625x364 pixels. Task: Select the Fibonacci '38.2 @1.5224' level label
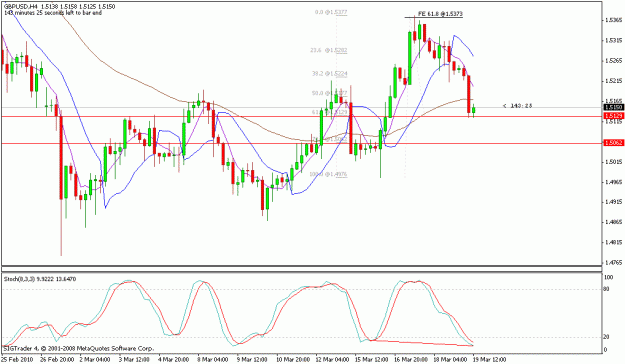[329, 74]
